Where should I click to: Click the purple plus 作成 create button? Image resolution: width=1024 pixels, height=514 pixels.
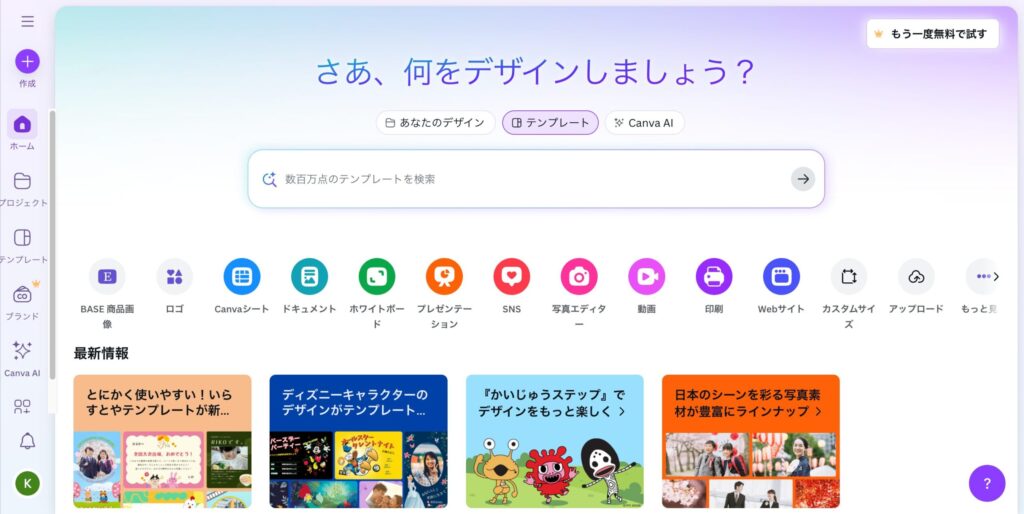(27, 62)
